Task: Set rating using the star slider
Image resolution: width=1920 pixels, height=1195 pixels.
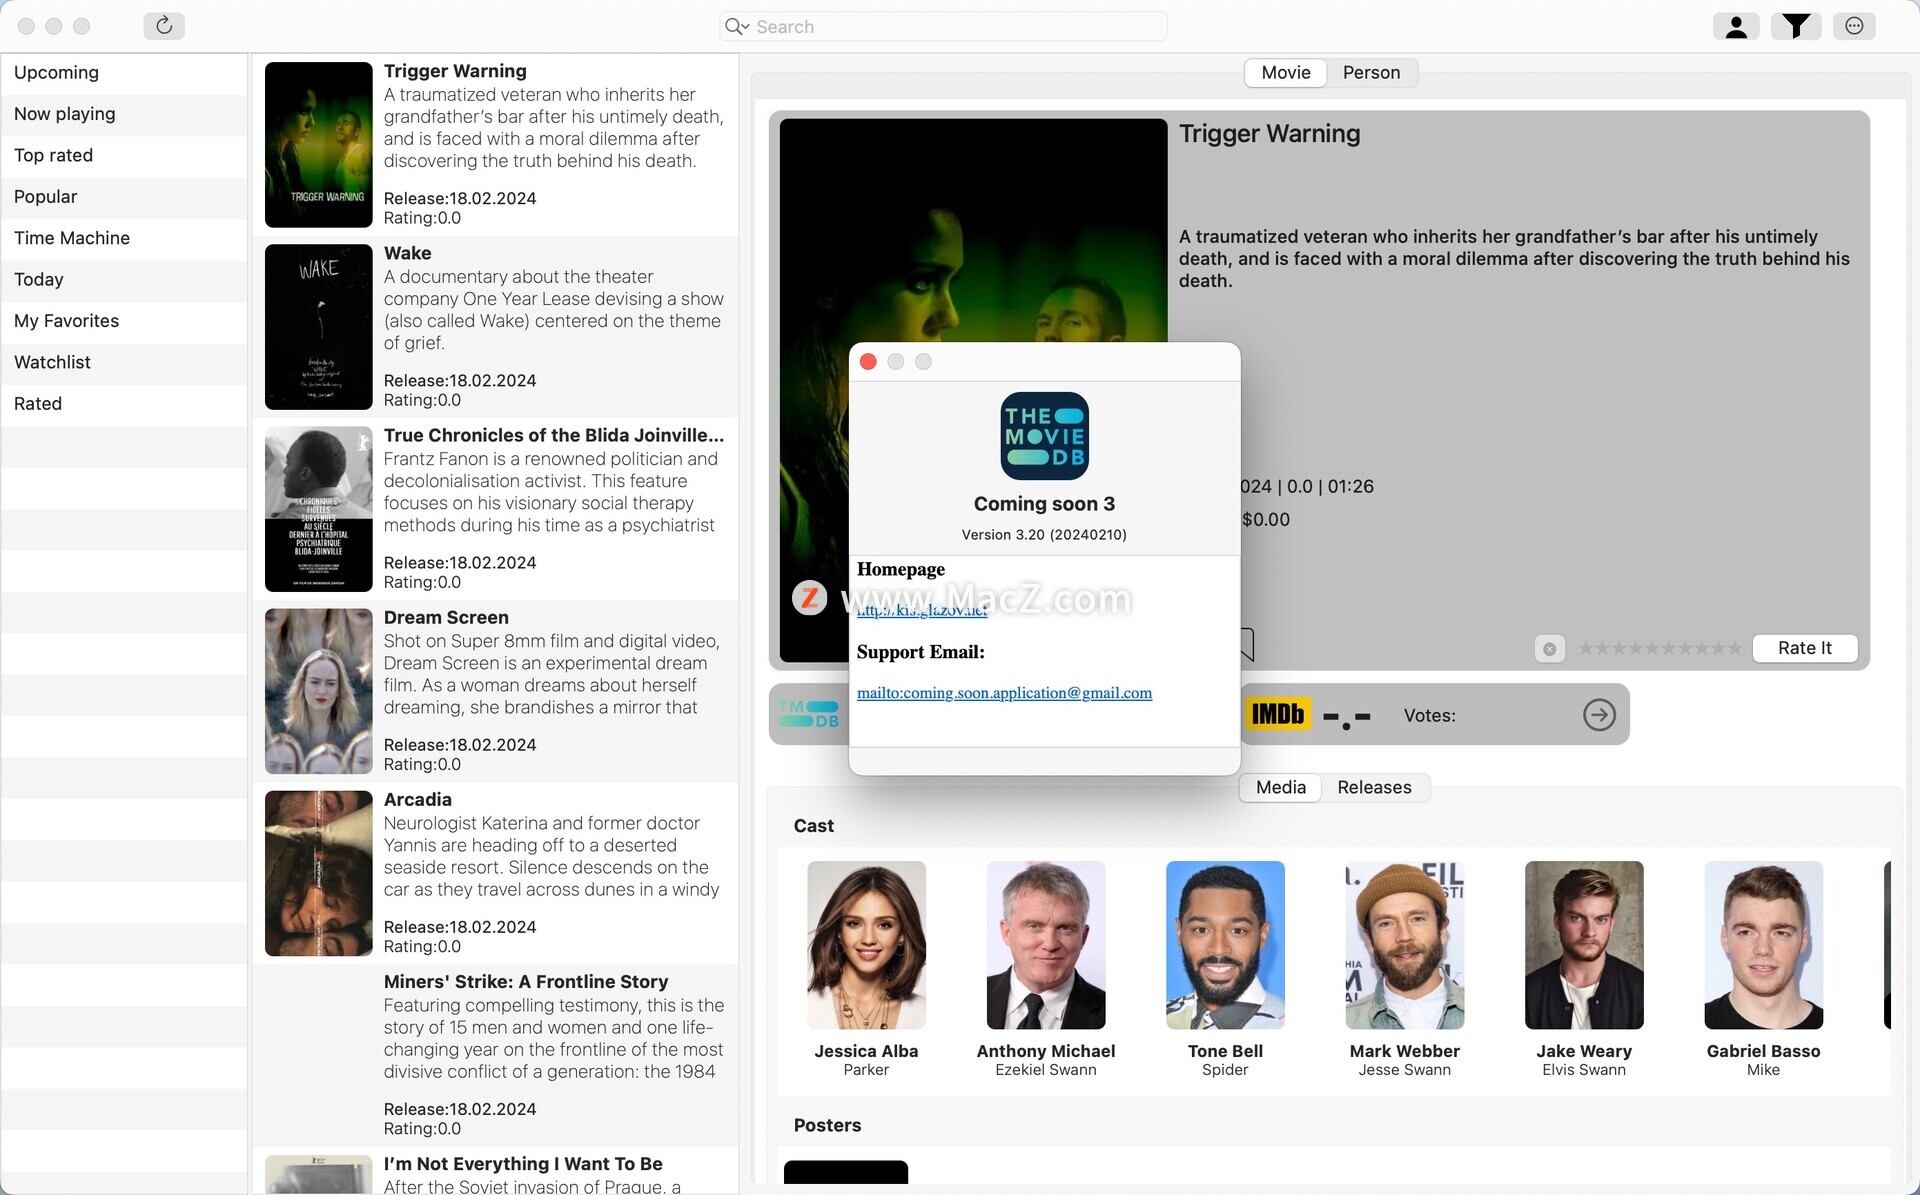Action: pos(1659,649)
